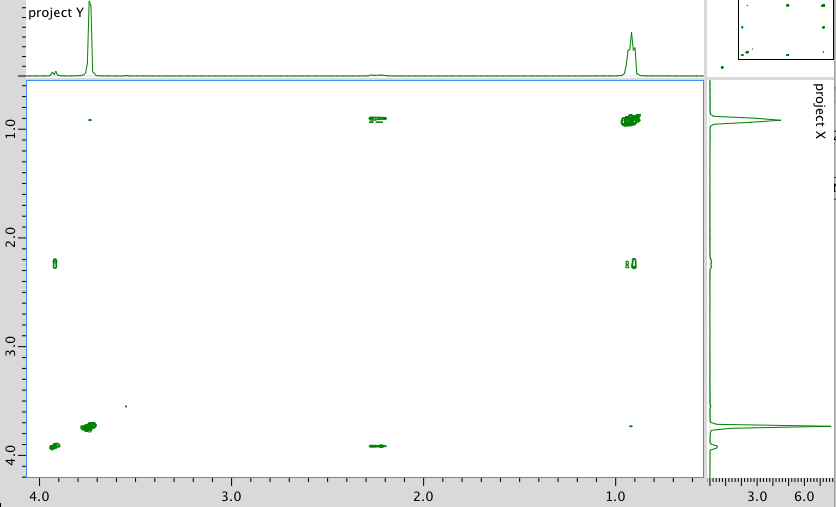
Task: Click the small peak at top left near 3.7 ppm
Action: 90,120
